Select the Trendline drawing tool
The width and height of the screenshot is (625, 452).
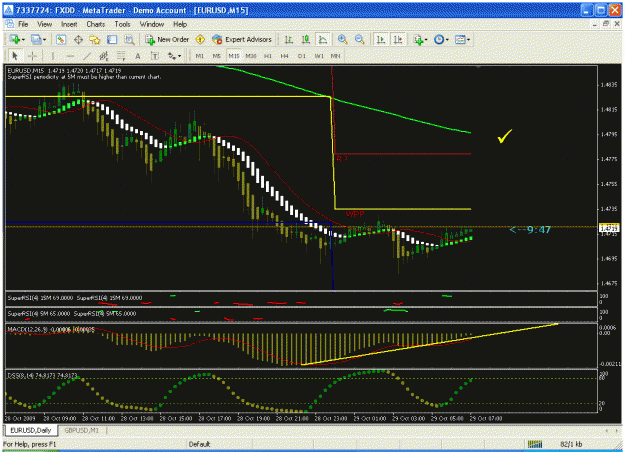[87, 56]
